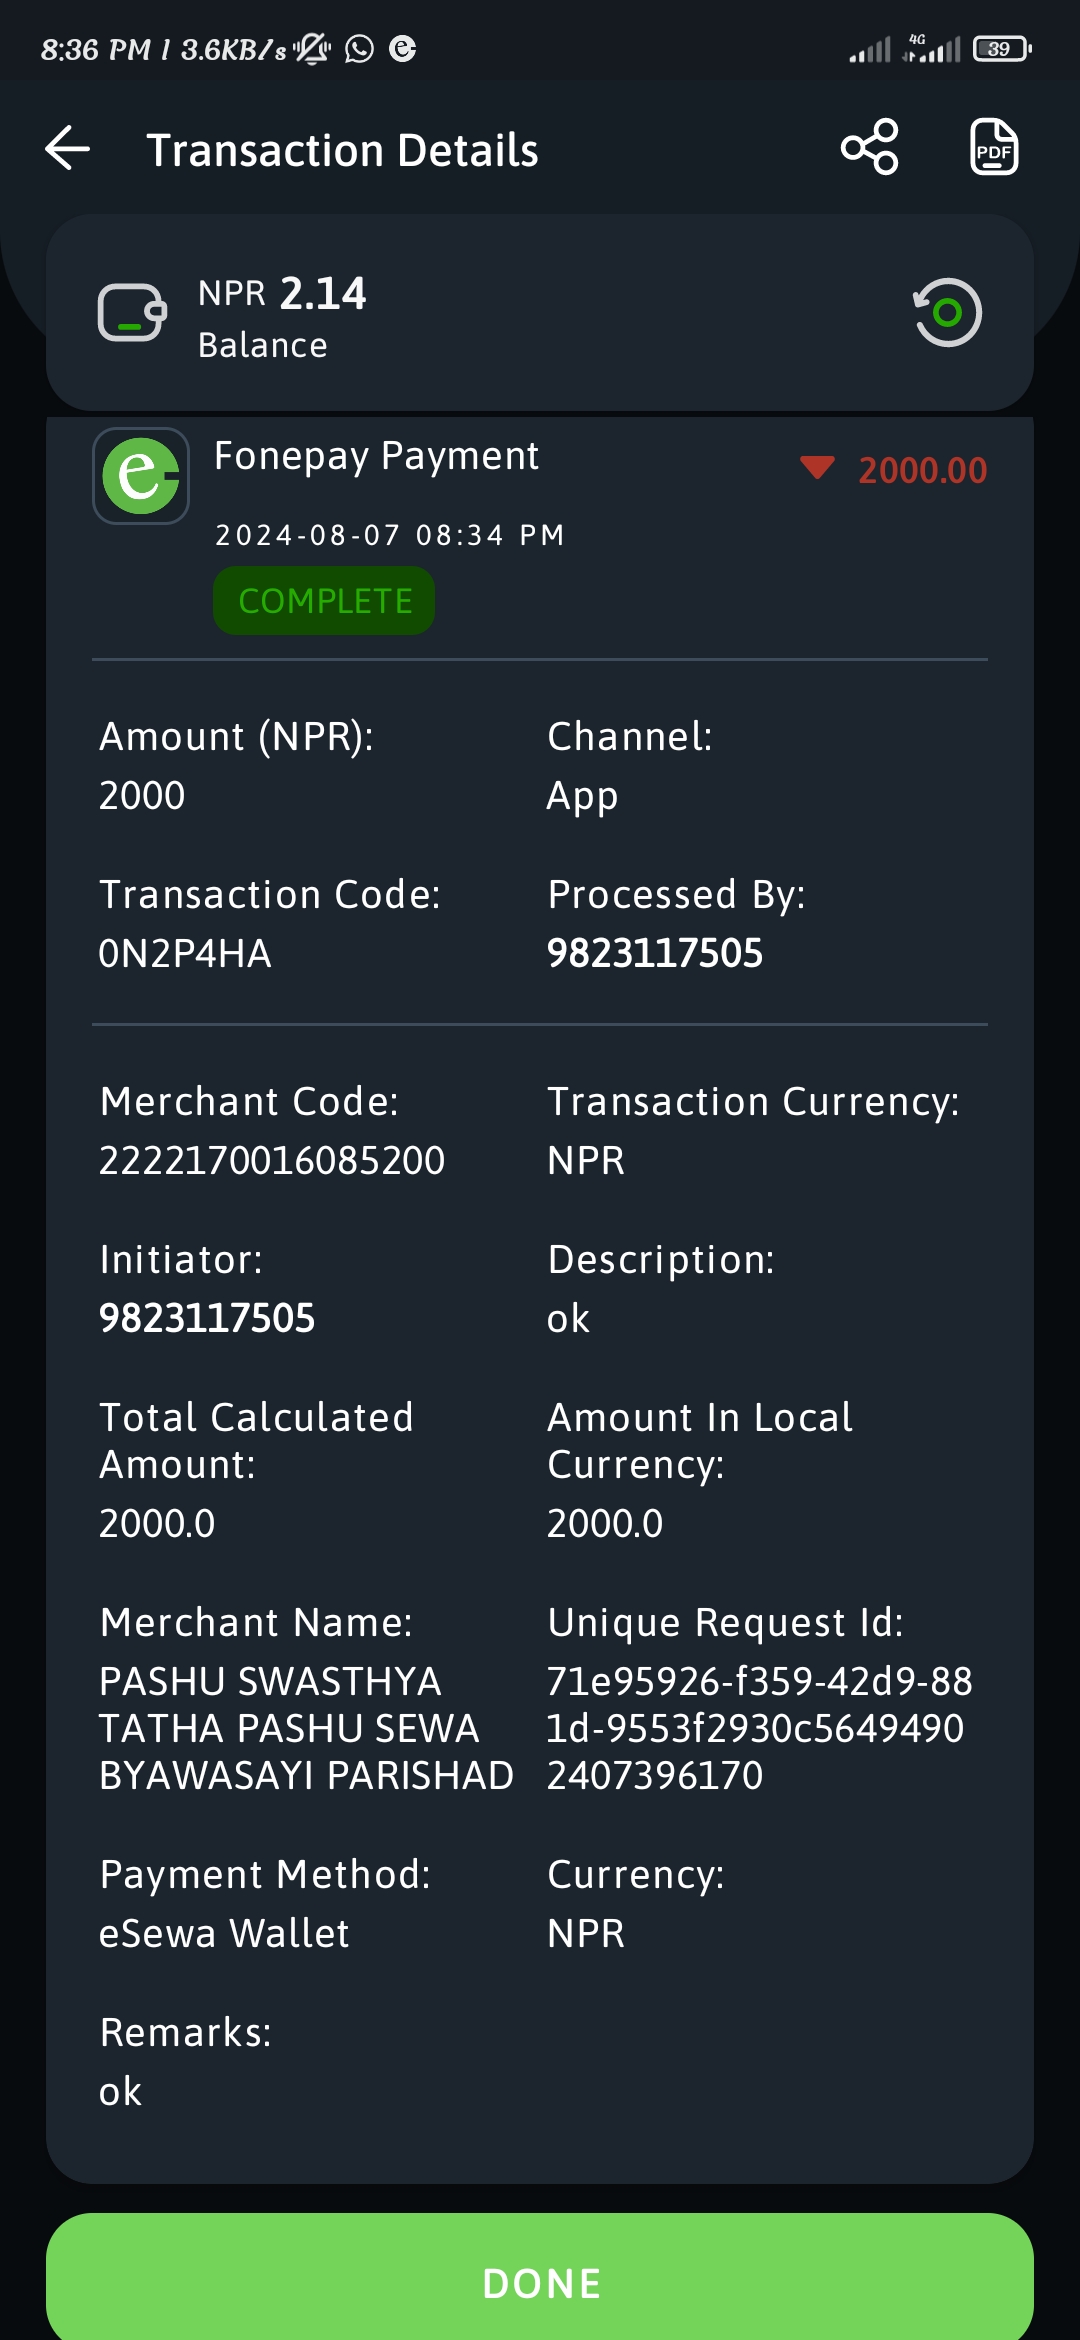Image resolution: width=1080 pixels, height=2340 pixels.
Task: Download the receipt as PDF
Action: (x=994, y=147)
